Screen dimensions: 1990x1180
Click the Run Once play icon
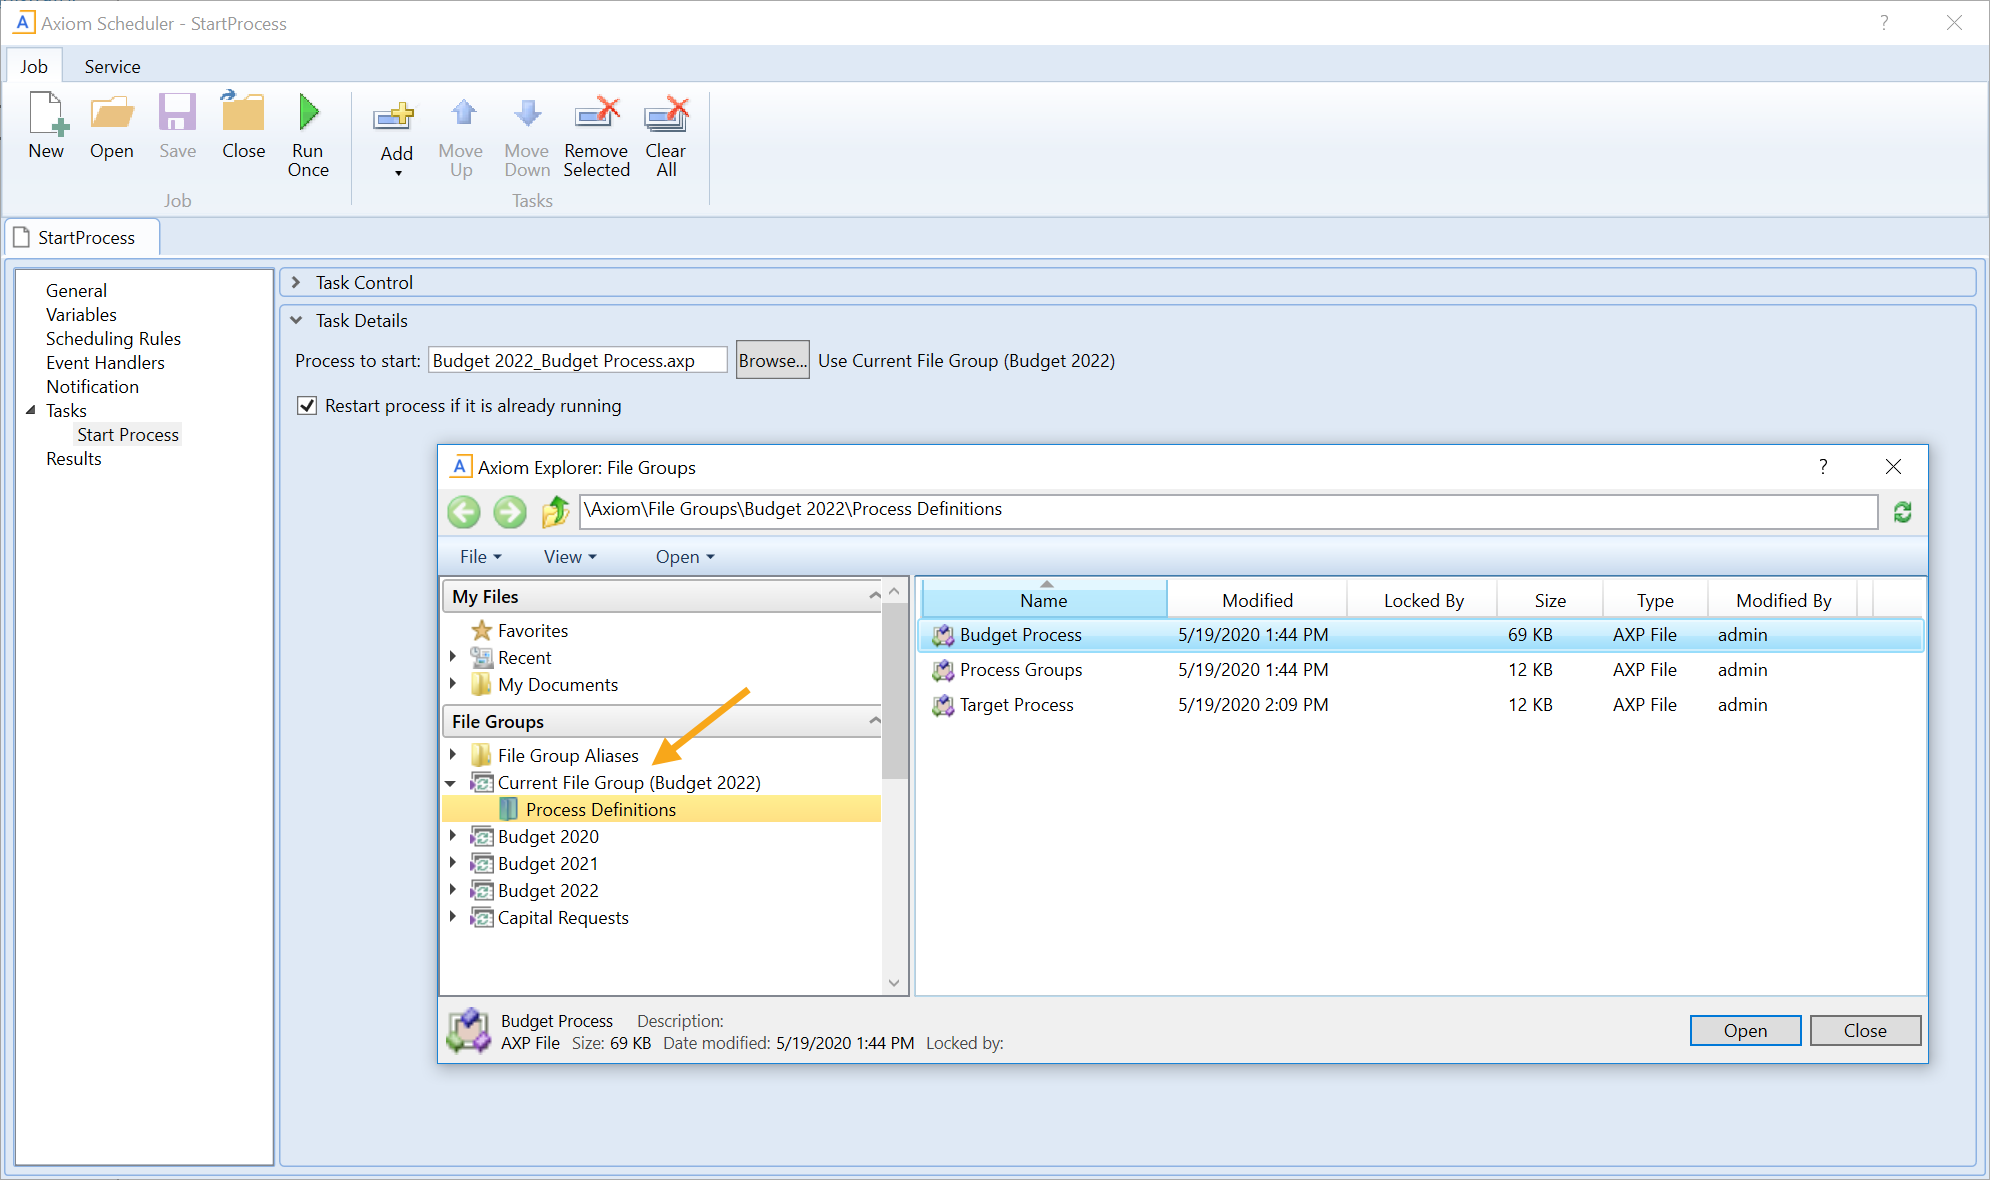tap(308, 113)
